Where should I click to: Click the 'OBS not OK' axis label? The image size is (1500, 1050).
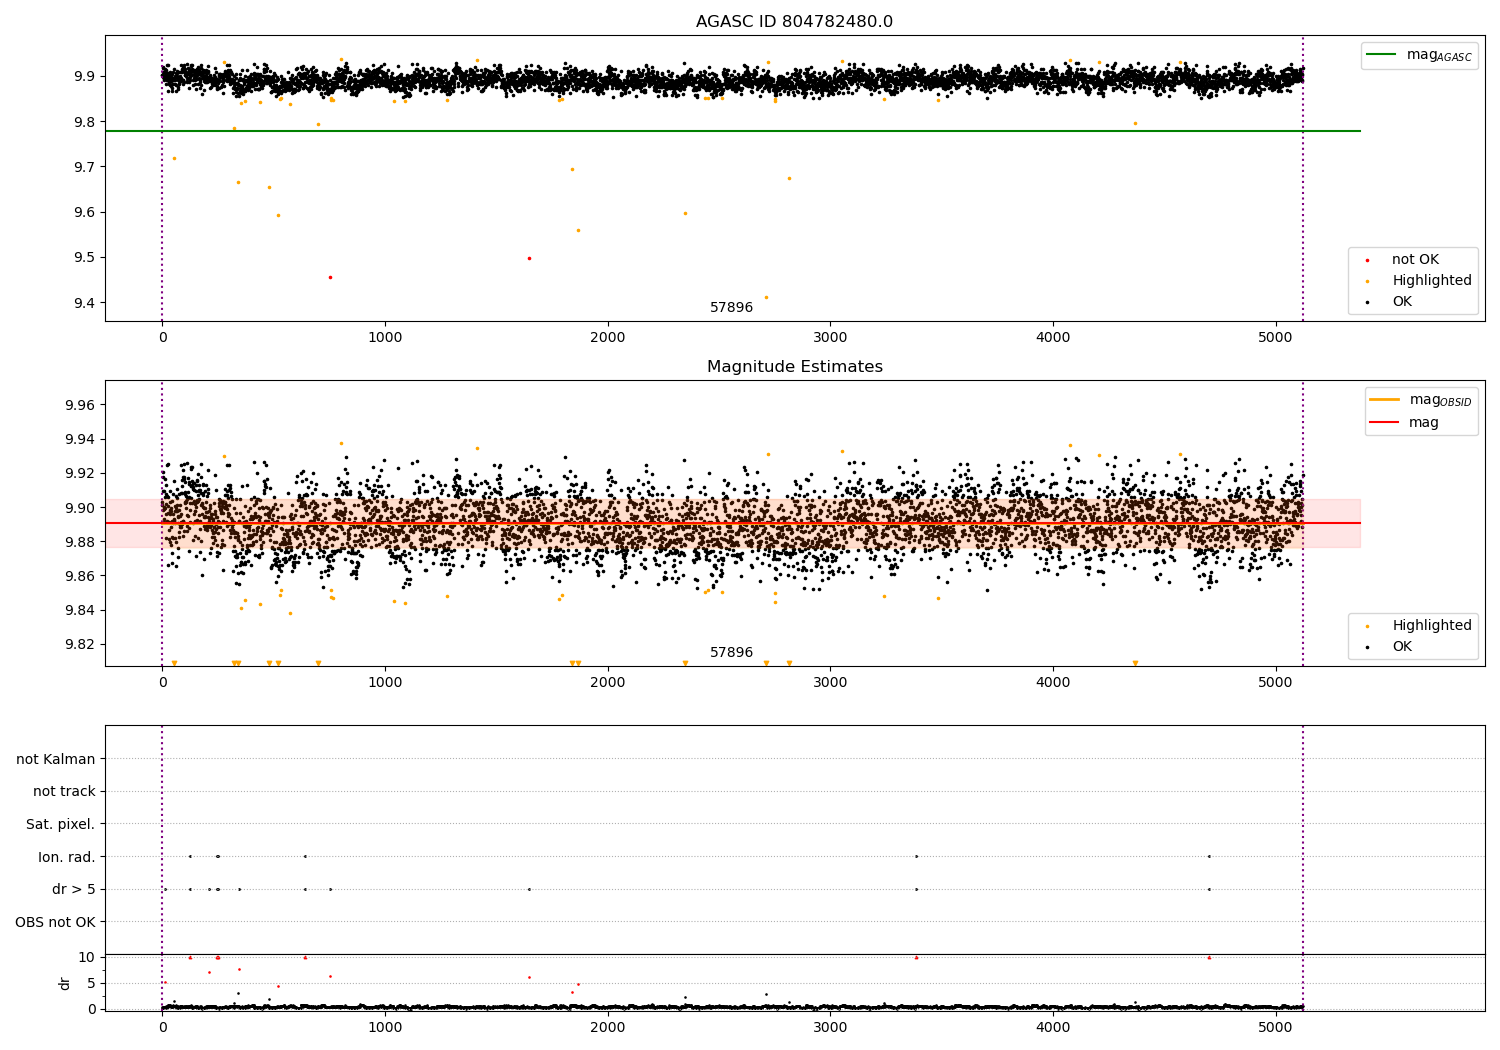pos(56,922)
